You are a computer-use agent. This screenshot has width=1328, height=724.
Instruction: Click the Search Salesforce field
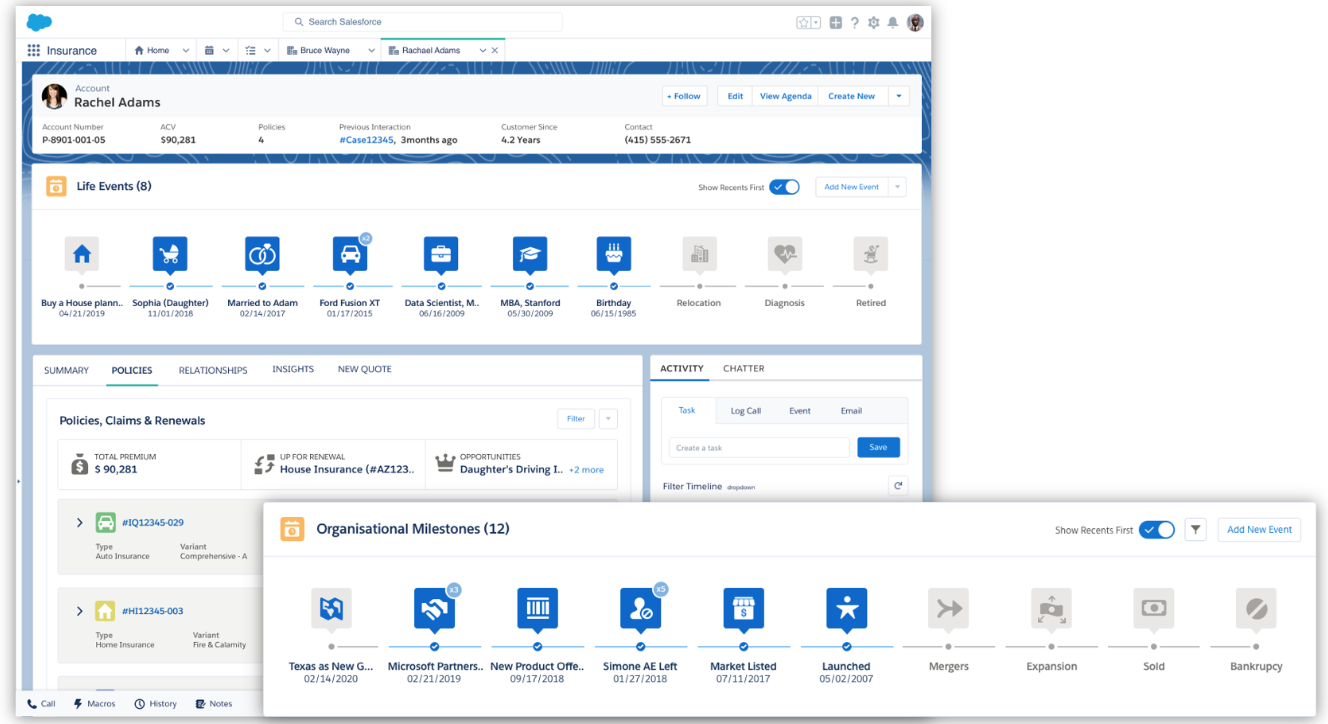coord(421,21)
